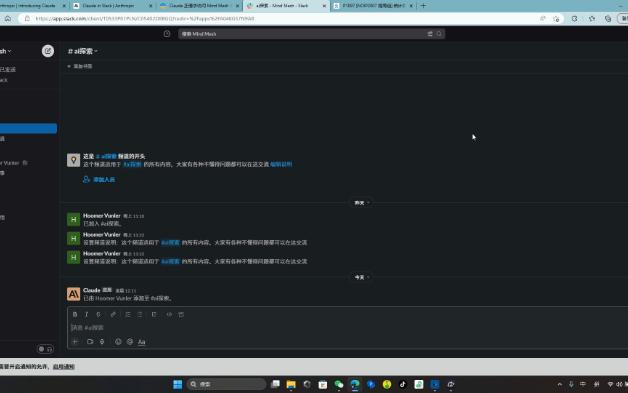Screen dimensions: 628x393
Task: Toggle bold formatting in the message composer
Action: pyautogui.click(x=75, y=314)
